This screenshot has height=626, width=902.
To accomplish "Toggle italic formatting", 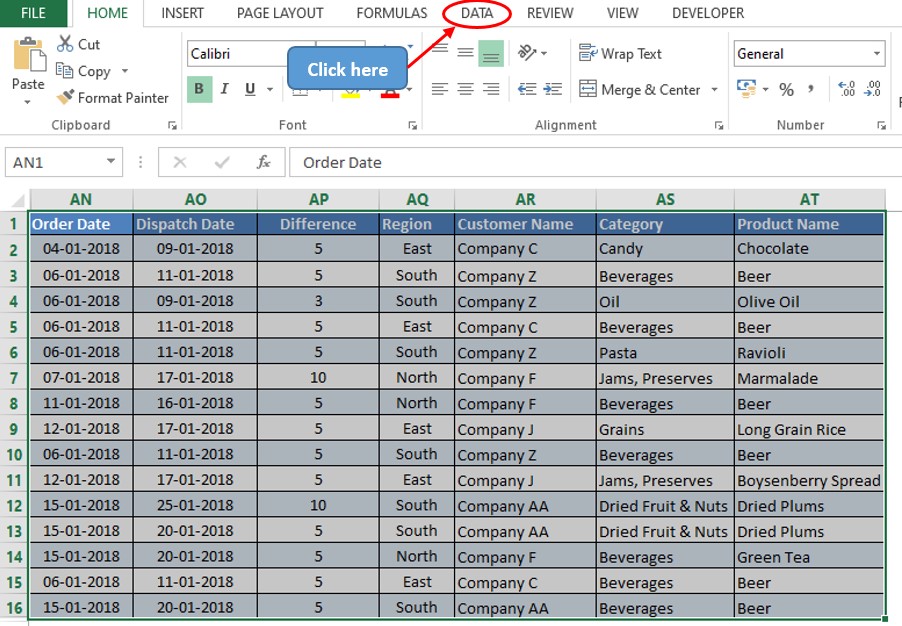I will point(224,88).
